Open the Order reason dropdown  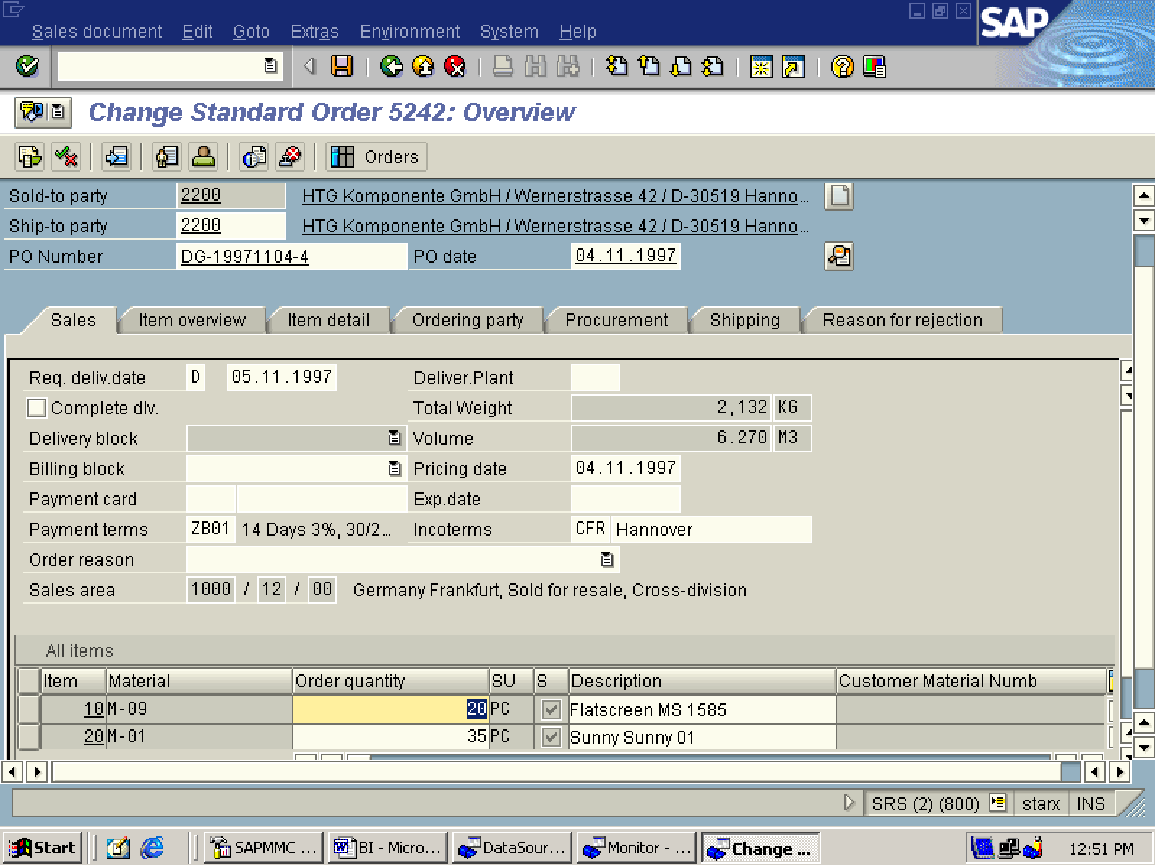point(607,559)
